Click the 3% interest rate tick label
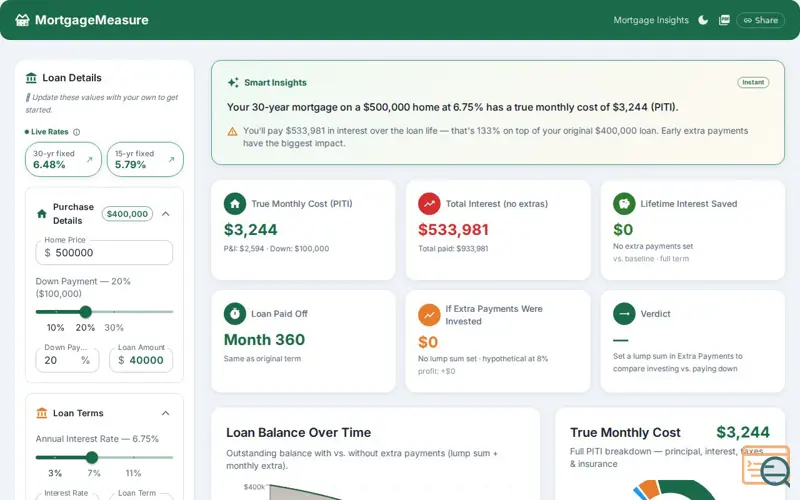Image resolution: width=800 pixels, height=500 pixels. click(55, 473)
